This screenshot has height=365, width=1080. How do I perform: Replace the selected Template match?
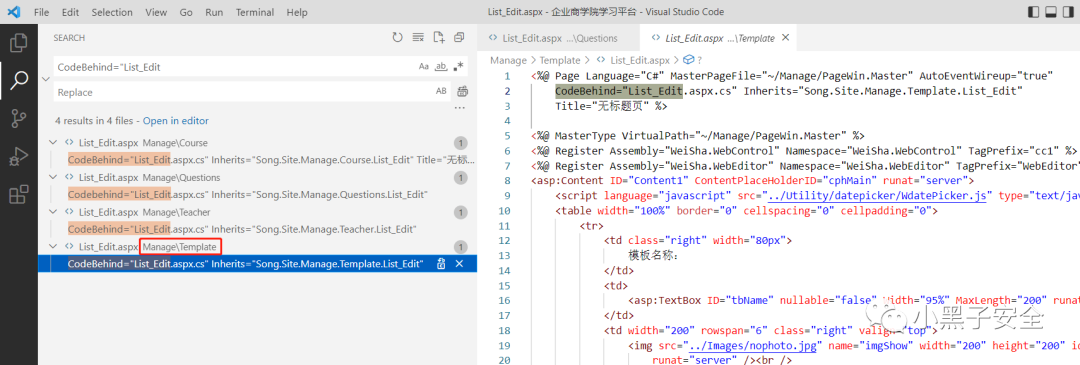pos(442,264)
